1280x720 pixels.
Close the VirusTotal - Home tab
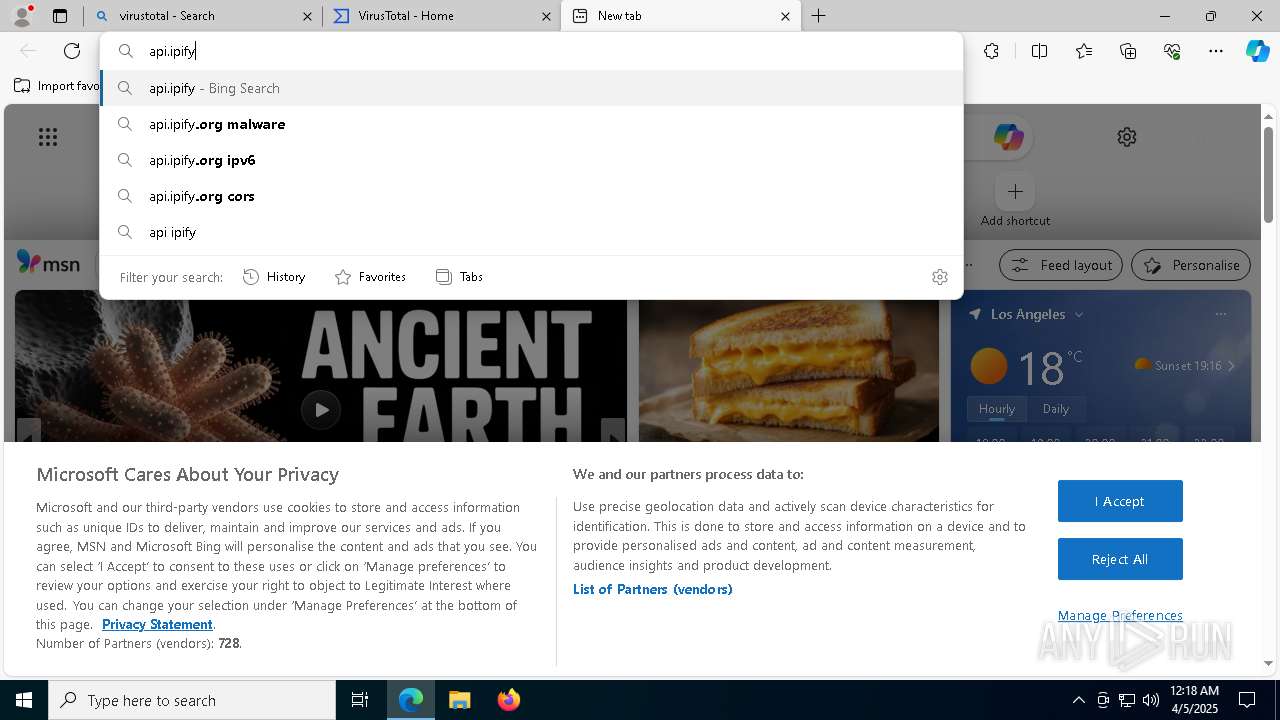click(546, 16)
